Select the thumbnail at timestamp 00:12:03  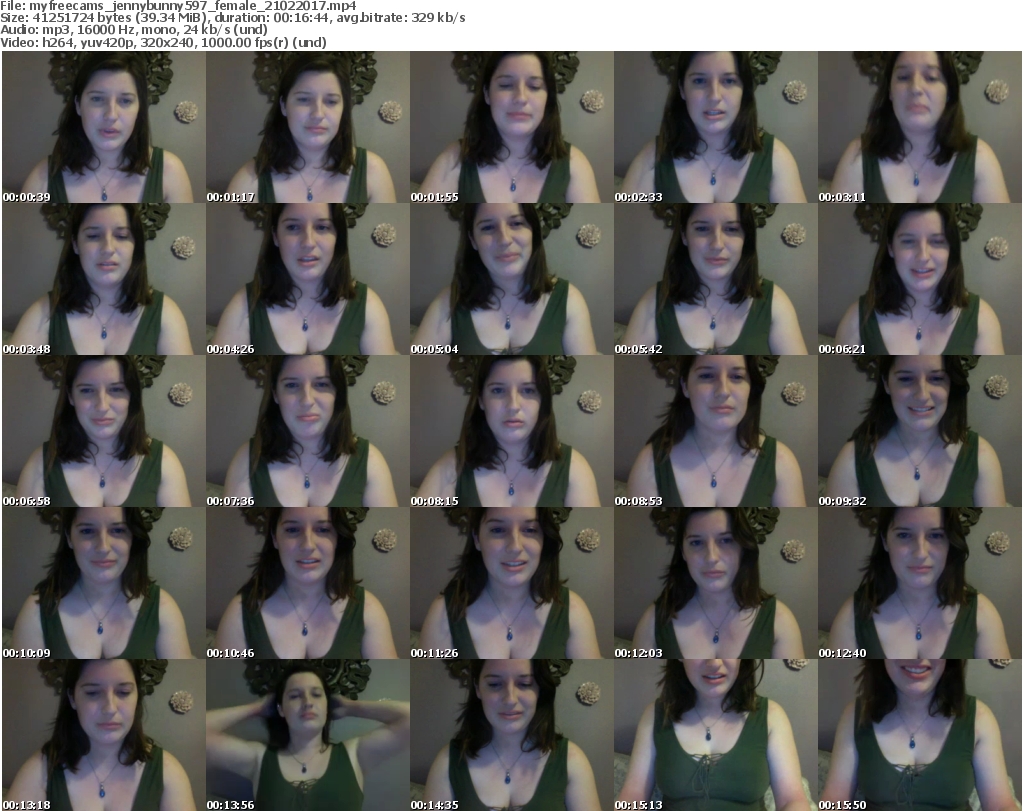(716, 583)
